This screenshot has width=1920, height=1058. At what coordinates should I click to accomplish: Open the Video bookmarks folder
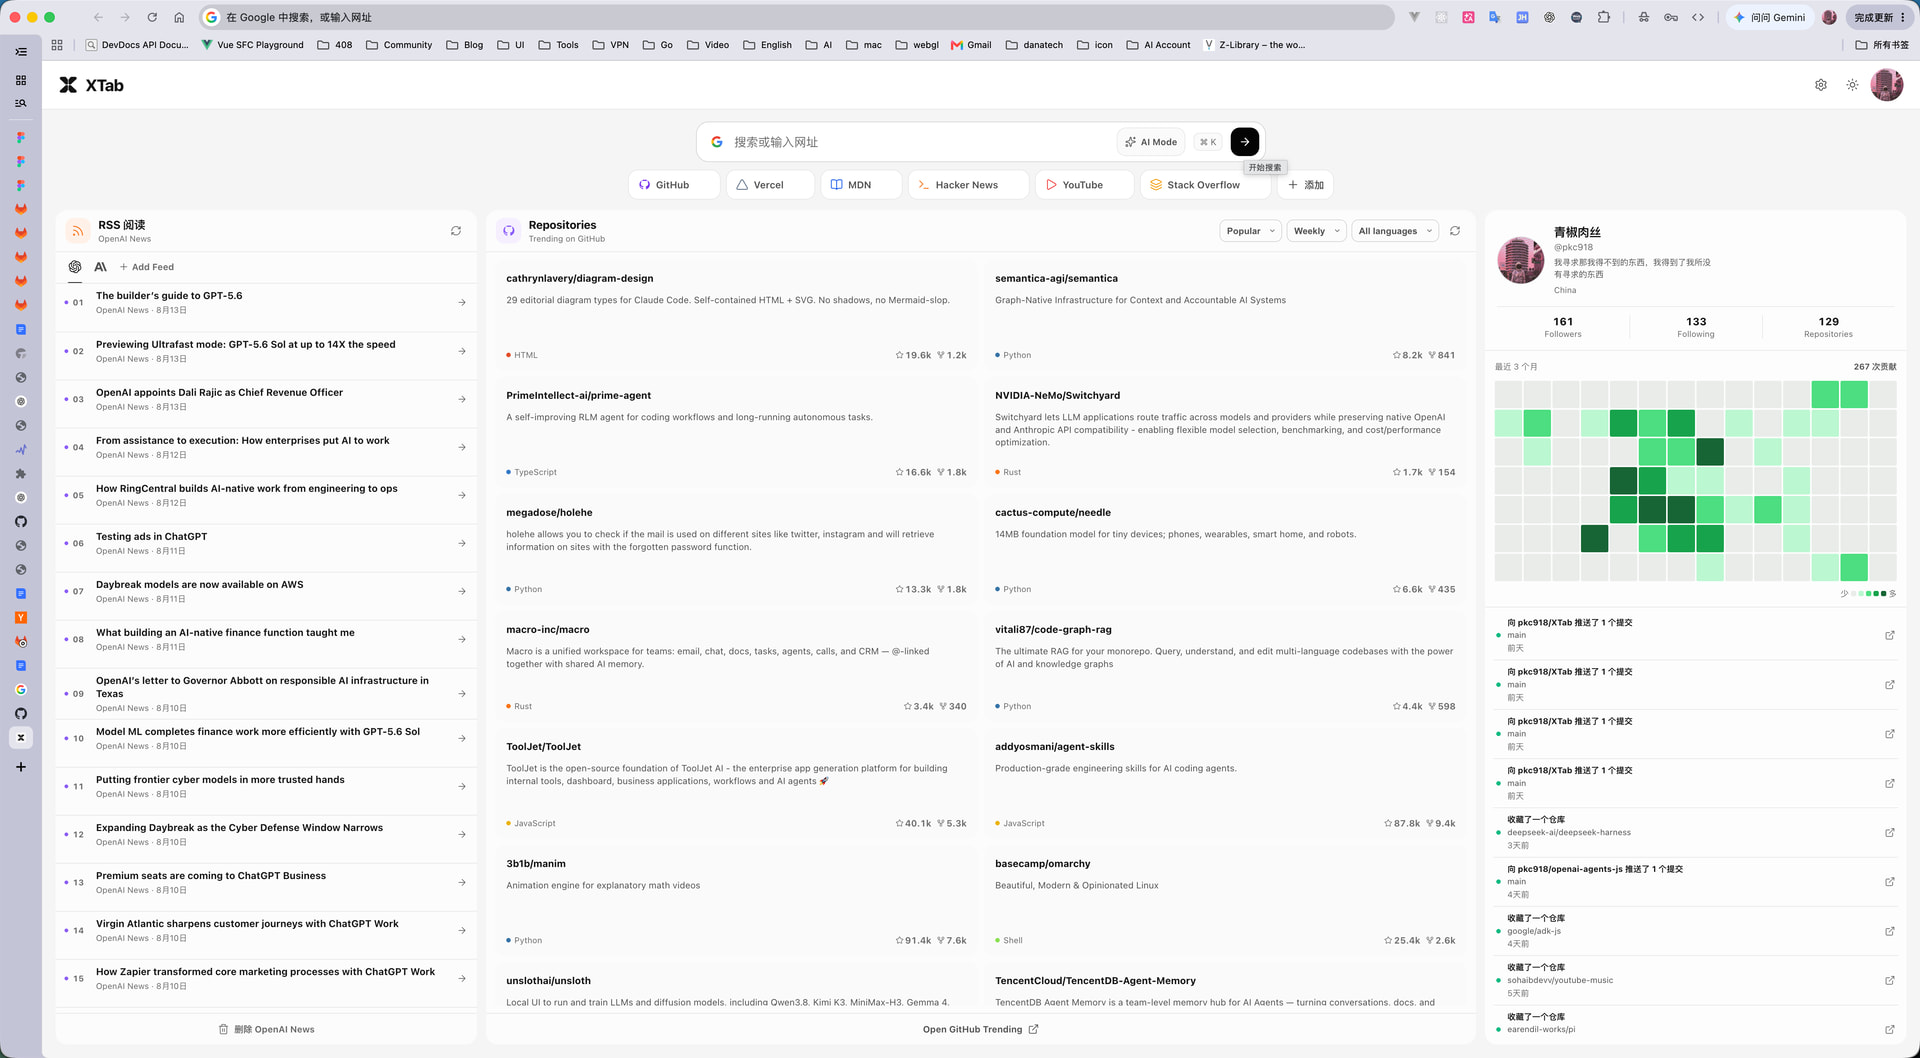(708, 45)
